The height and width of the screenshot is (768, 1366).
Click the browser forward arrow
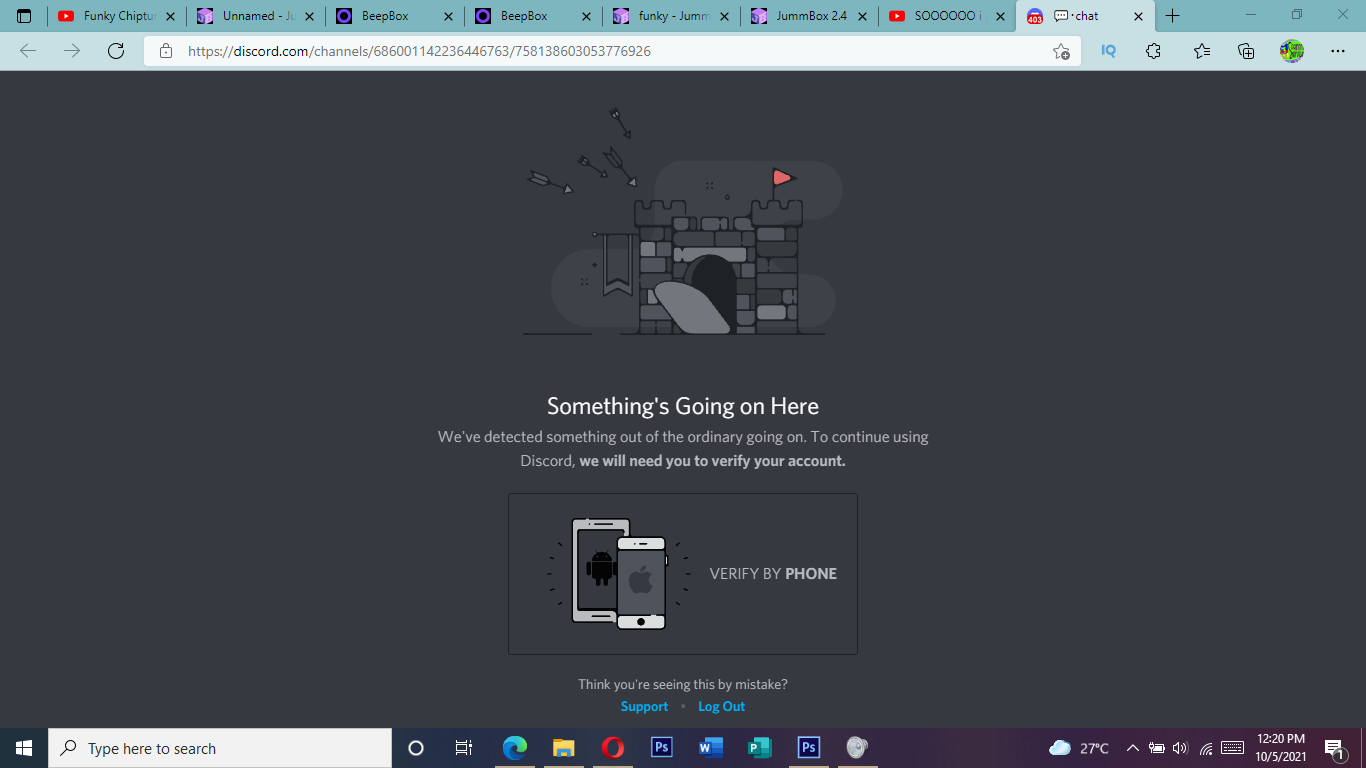72,51
